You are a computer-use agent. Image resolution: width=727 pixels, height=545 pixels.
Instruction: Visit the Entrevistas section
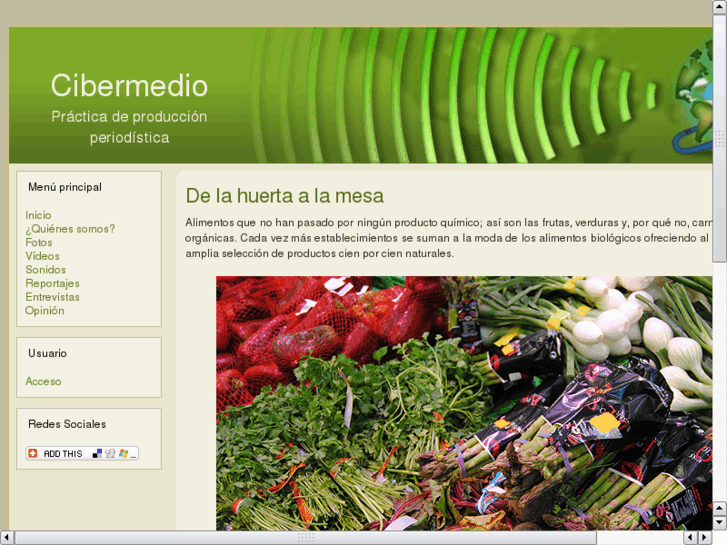point(52,297)
